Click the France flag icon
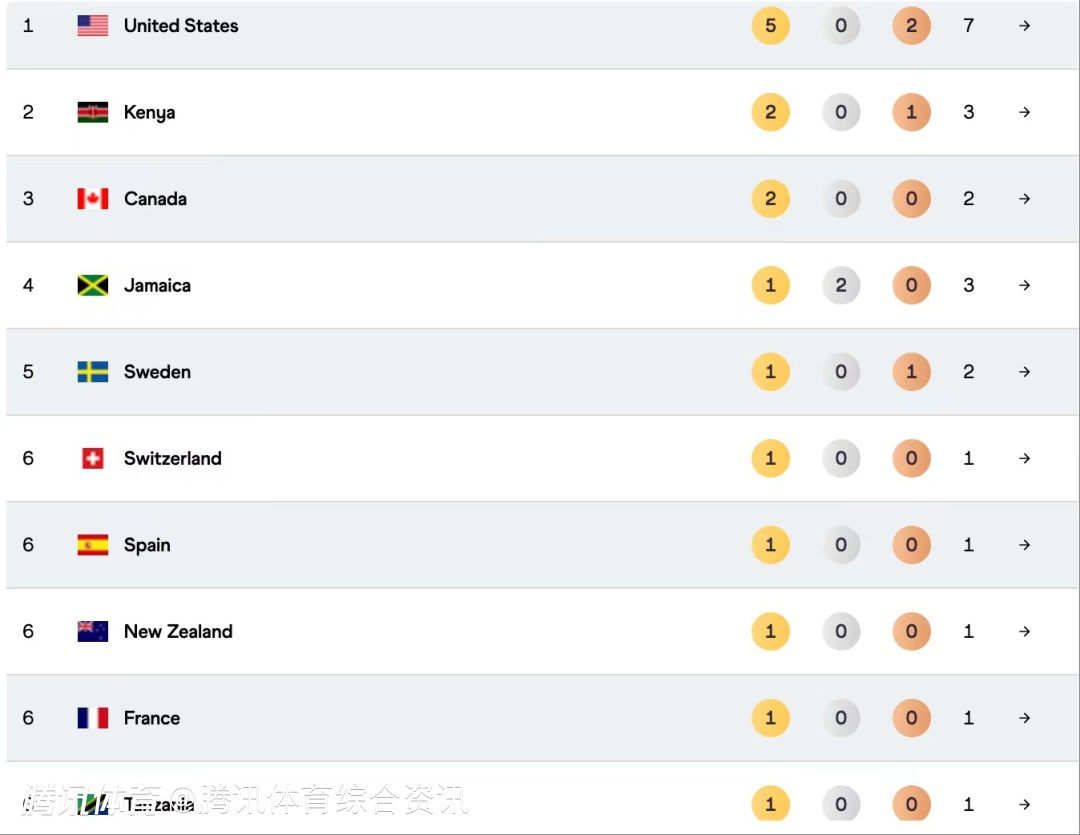The image size is (1080, 835). pos(93,718)
